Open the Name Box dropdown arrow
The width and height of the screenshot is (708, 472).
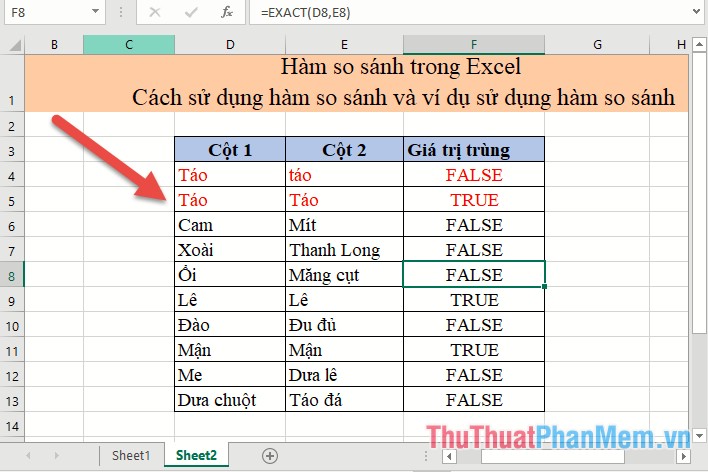click(x=95, y=12)
